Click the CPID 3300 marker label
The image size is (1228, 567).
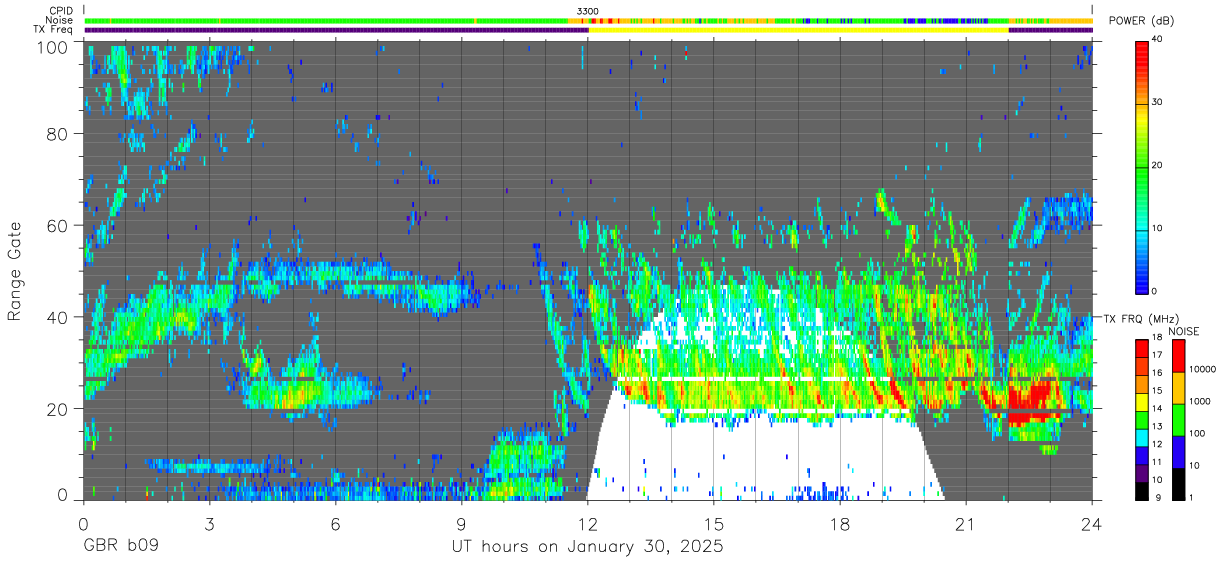pos(588,11)
